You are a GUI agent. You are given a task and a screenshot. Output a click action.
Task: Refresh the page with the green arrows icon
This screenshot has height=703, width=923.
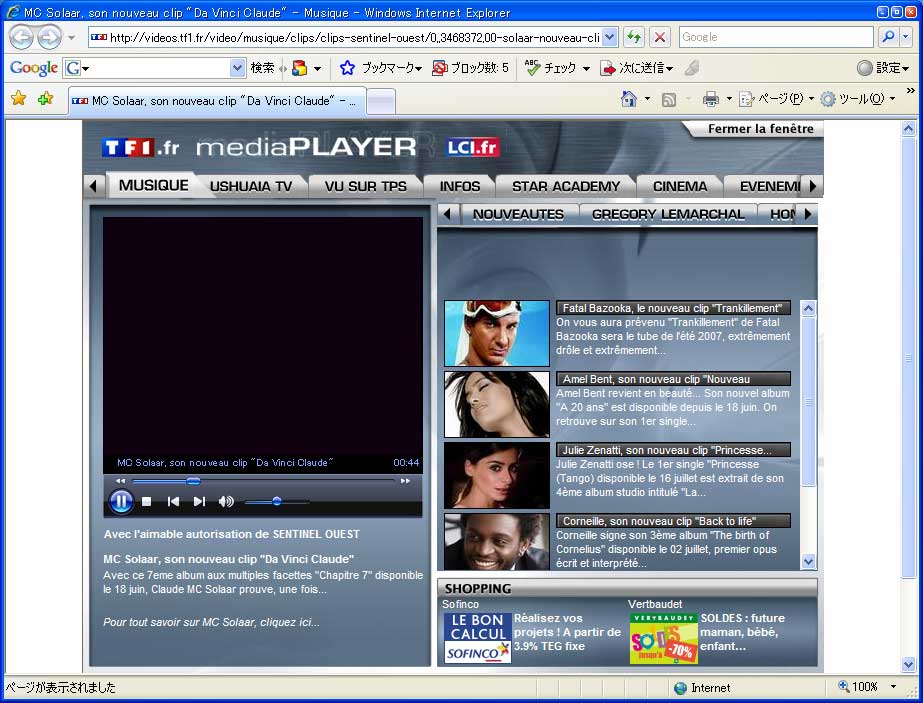pos(634,37)
